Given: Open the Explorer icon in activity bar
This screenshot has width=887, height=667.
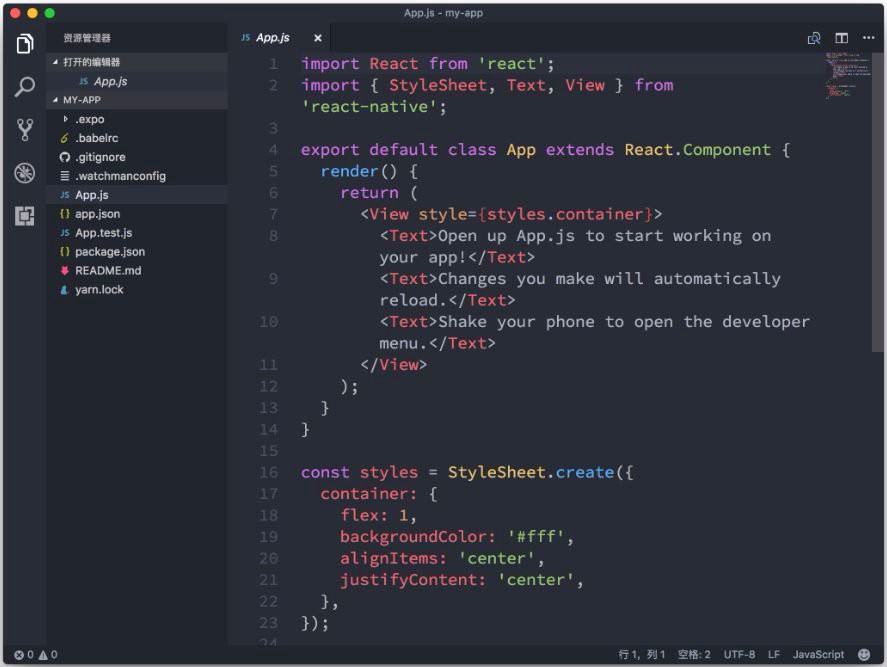Looking at the screenshot, I should coord(23,43).
